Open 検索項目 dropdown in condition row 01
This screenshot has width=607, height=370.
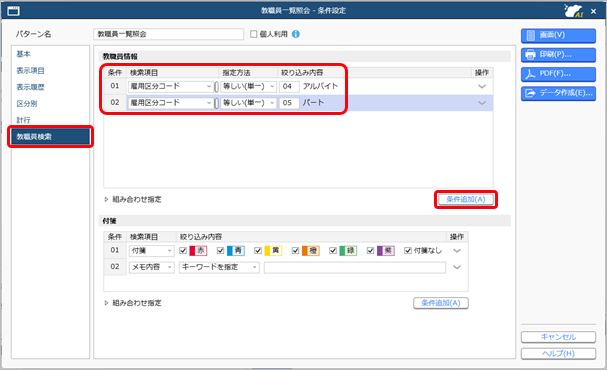coord(170,86)
